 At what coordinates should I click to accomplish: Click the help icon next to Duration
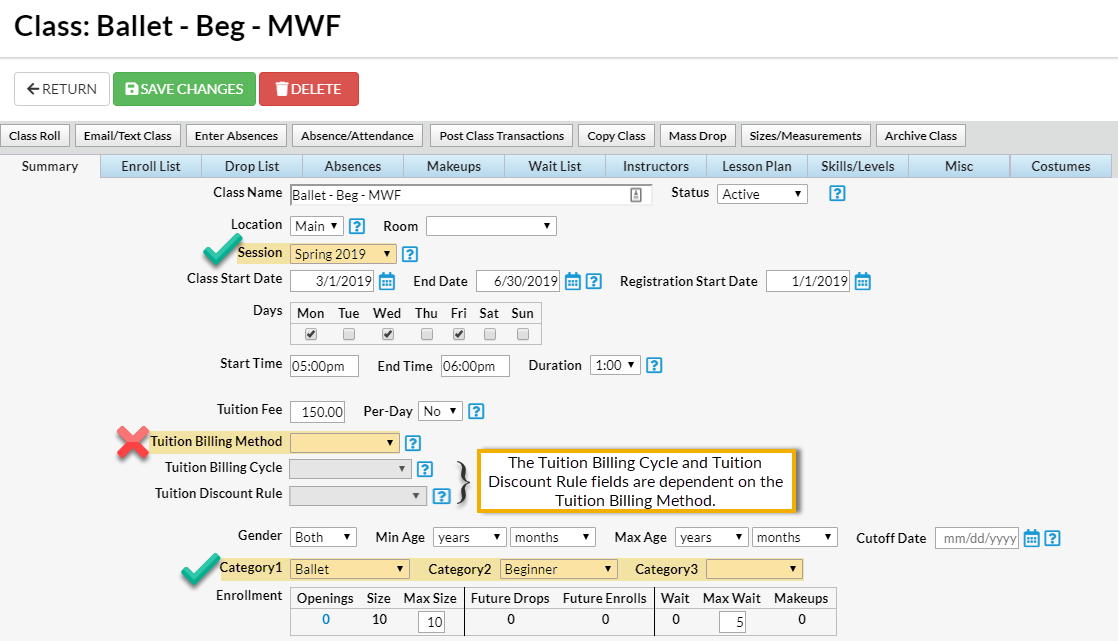tap(654, 365)
